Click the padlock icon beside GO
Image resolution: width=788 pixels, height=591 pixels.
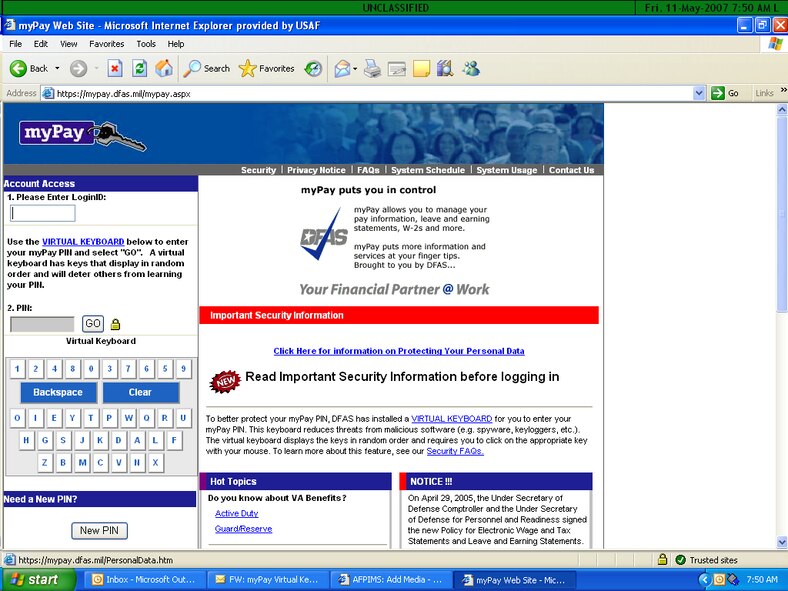115,324
